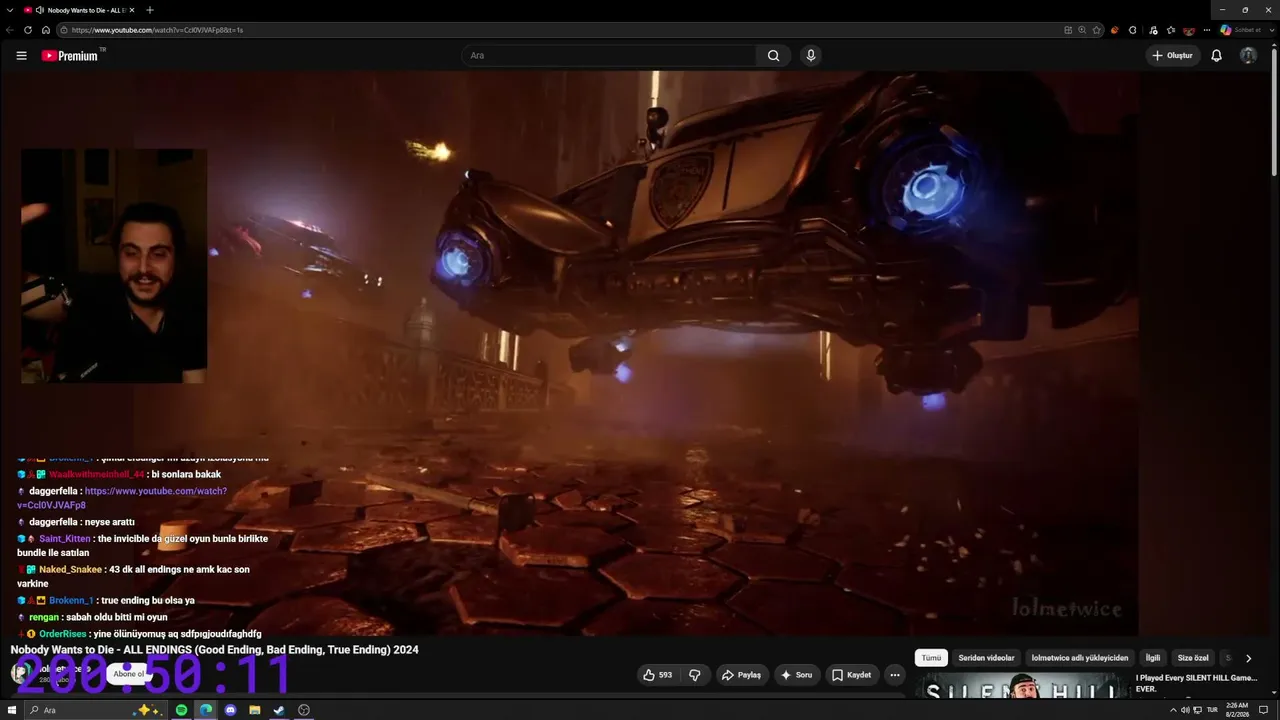This screenshot has width=1280, height=720.
Task: Open the Windows Start menu
Action: [13, 710]
